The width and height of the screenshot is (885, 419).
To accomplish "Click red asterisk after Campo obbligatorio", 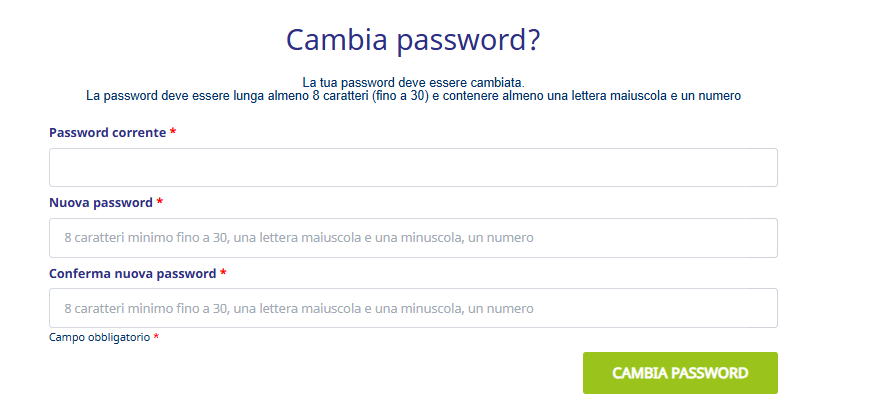I will 156,337.
